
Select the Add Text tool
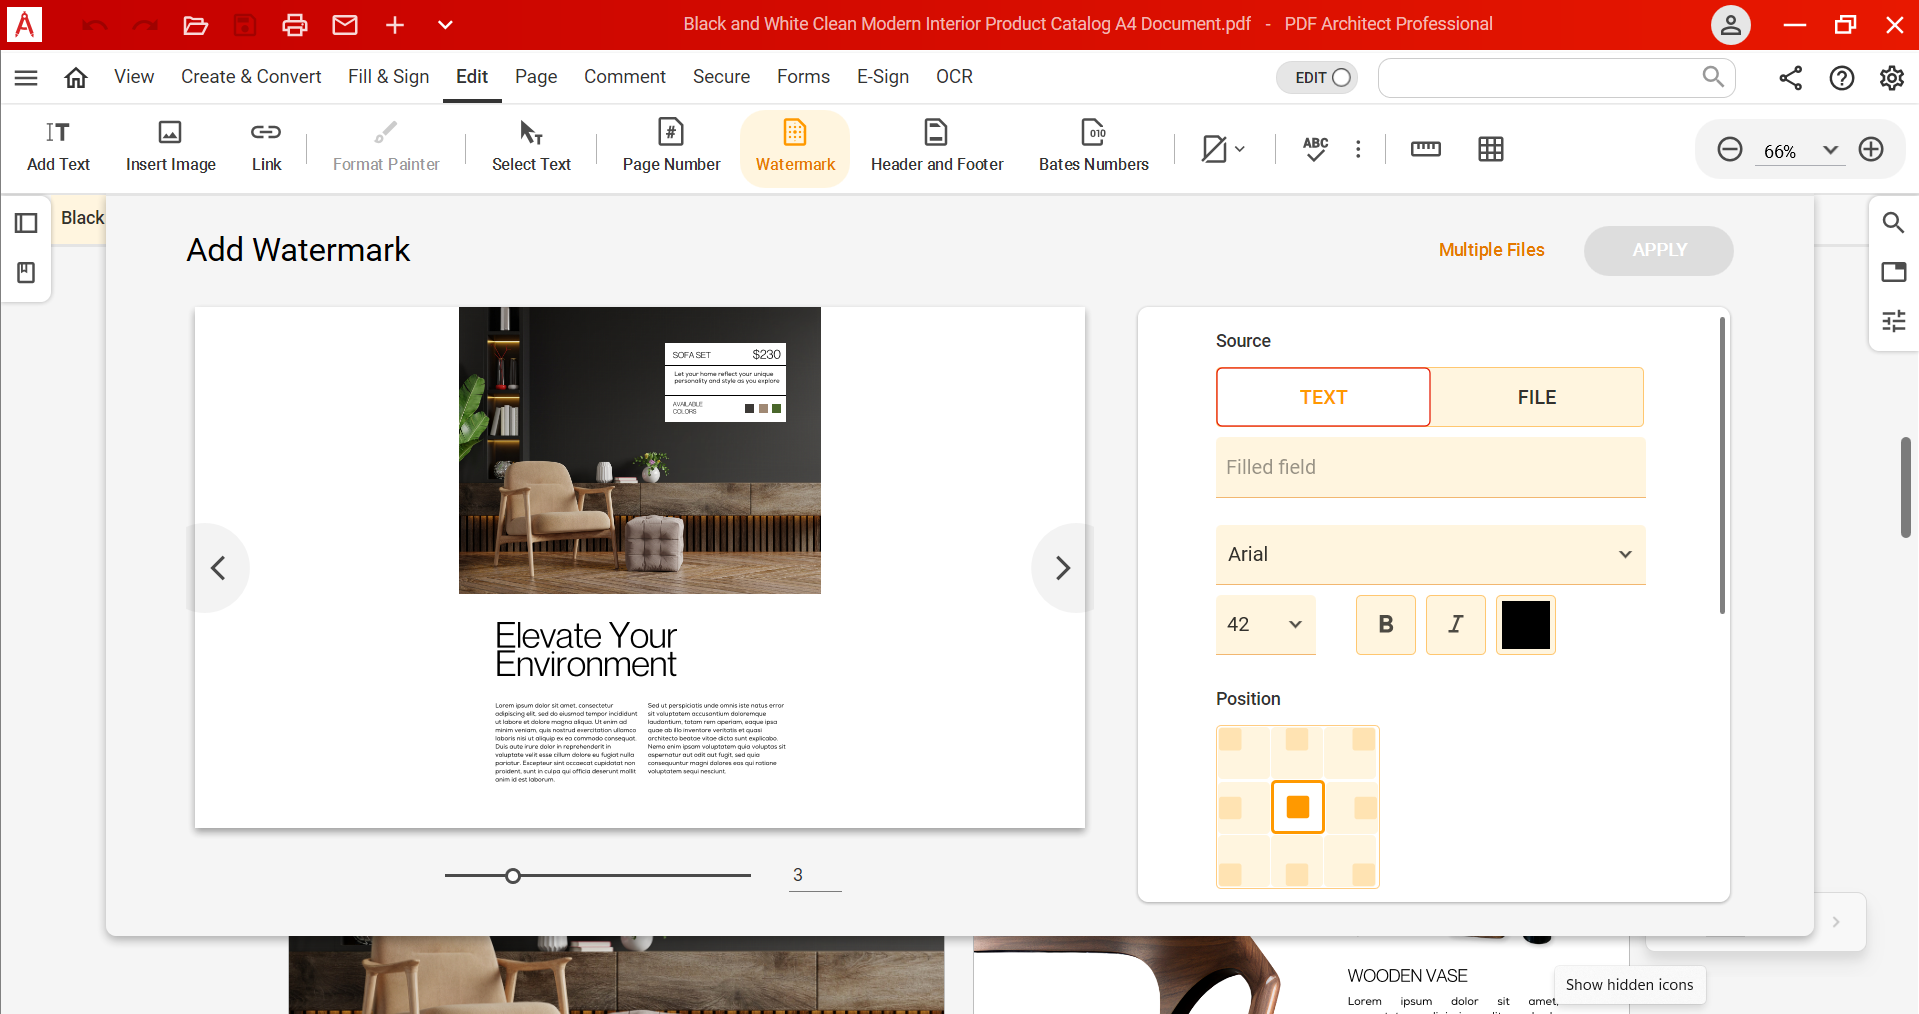[57, 145]
